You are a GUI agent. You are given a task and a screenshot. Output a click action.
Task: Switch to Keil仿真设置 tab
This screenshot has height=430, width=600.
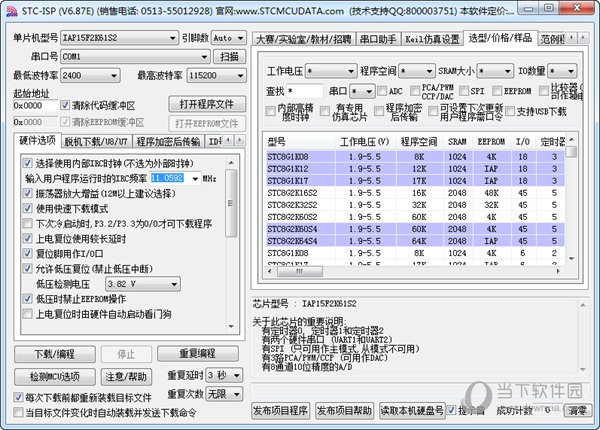pyautogui.click(x=432, y=39)
